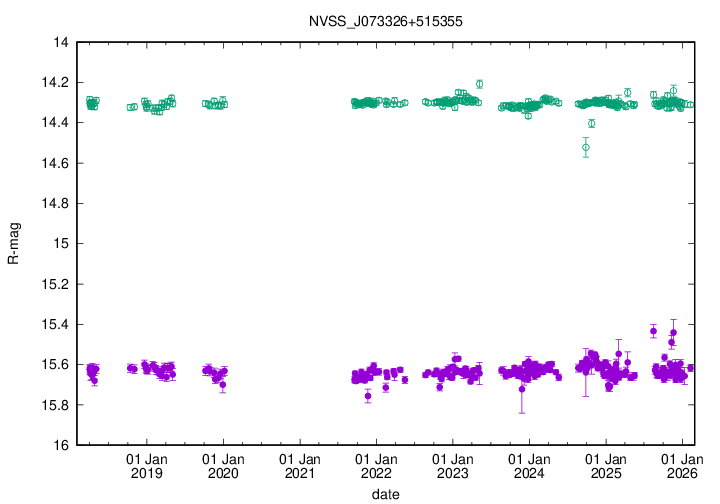The height and width of the screenshot is (504, 720).
Task: Click the 01 Jan 2020 tick label
Action: (x=223, y=466)
